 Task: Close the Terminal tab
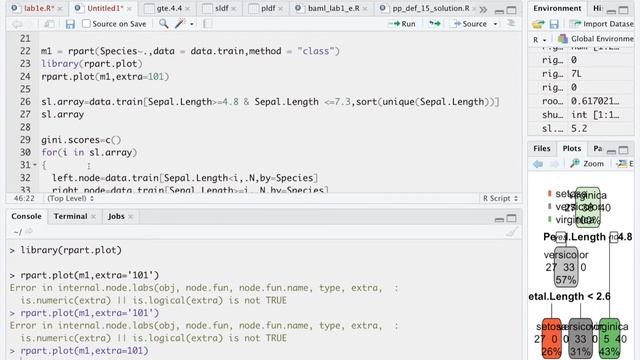click(93, 216)
